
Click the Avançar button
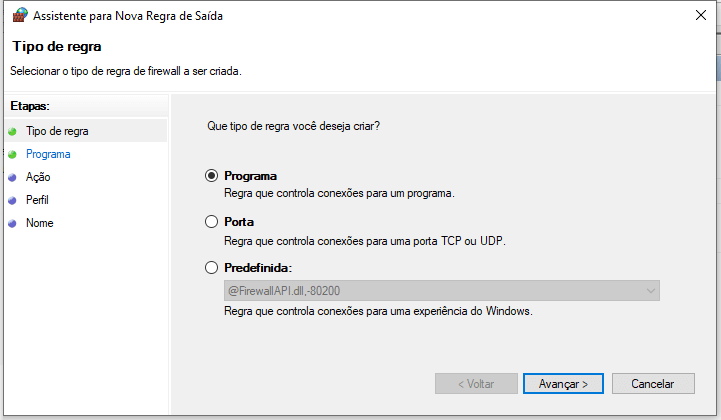click(563, 384)
